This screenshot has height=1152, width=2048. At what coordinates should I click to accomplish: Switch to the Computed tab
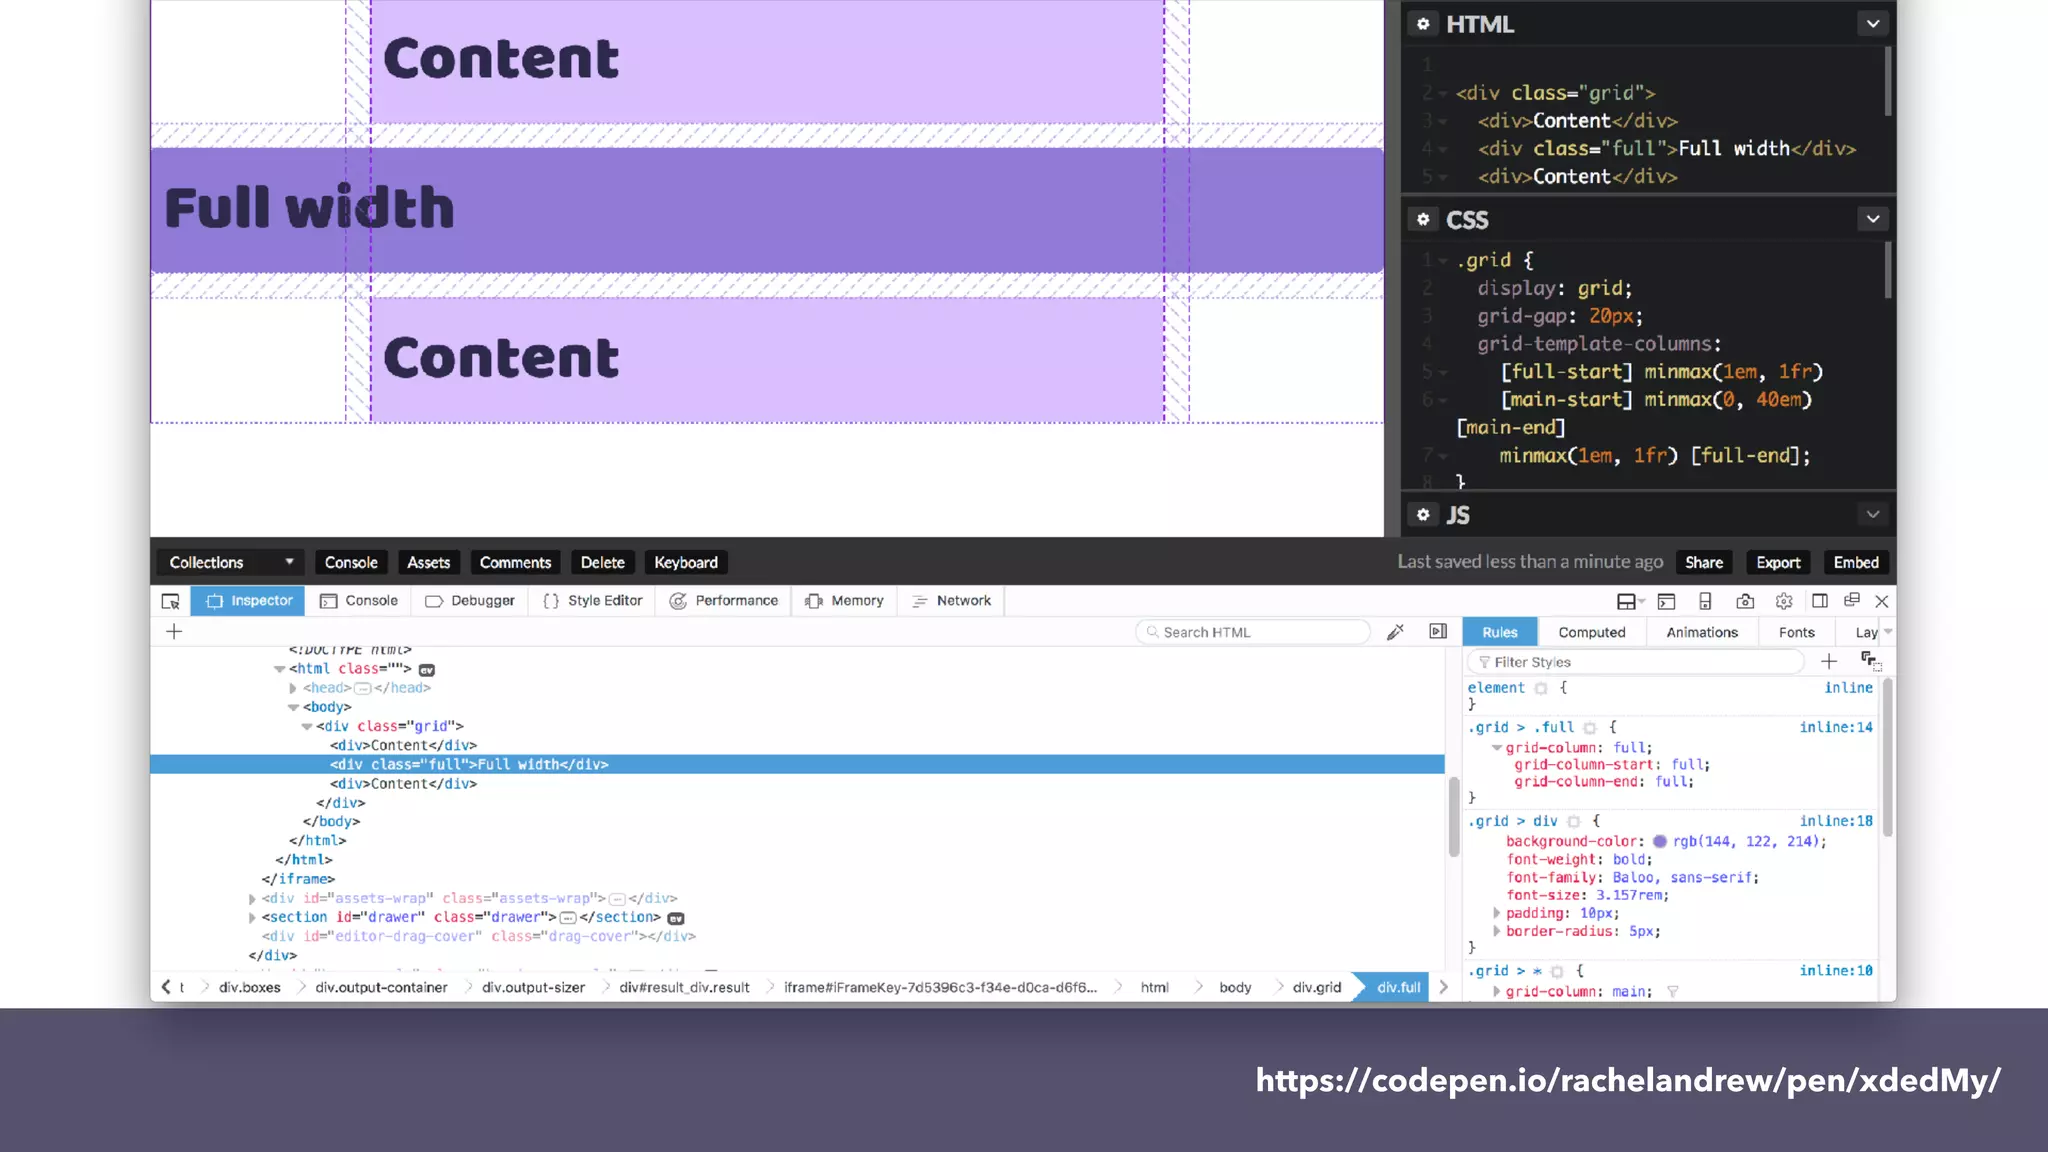click(x=1591, y=632)
